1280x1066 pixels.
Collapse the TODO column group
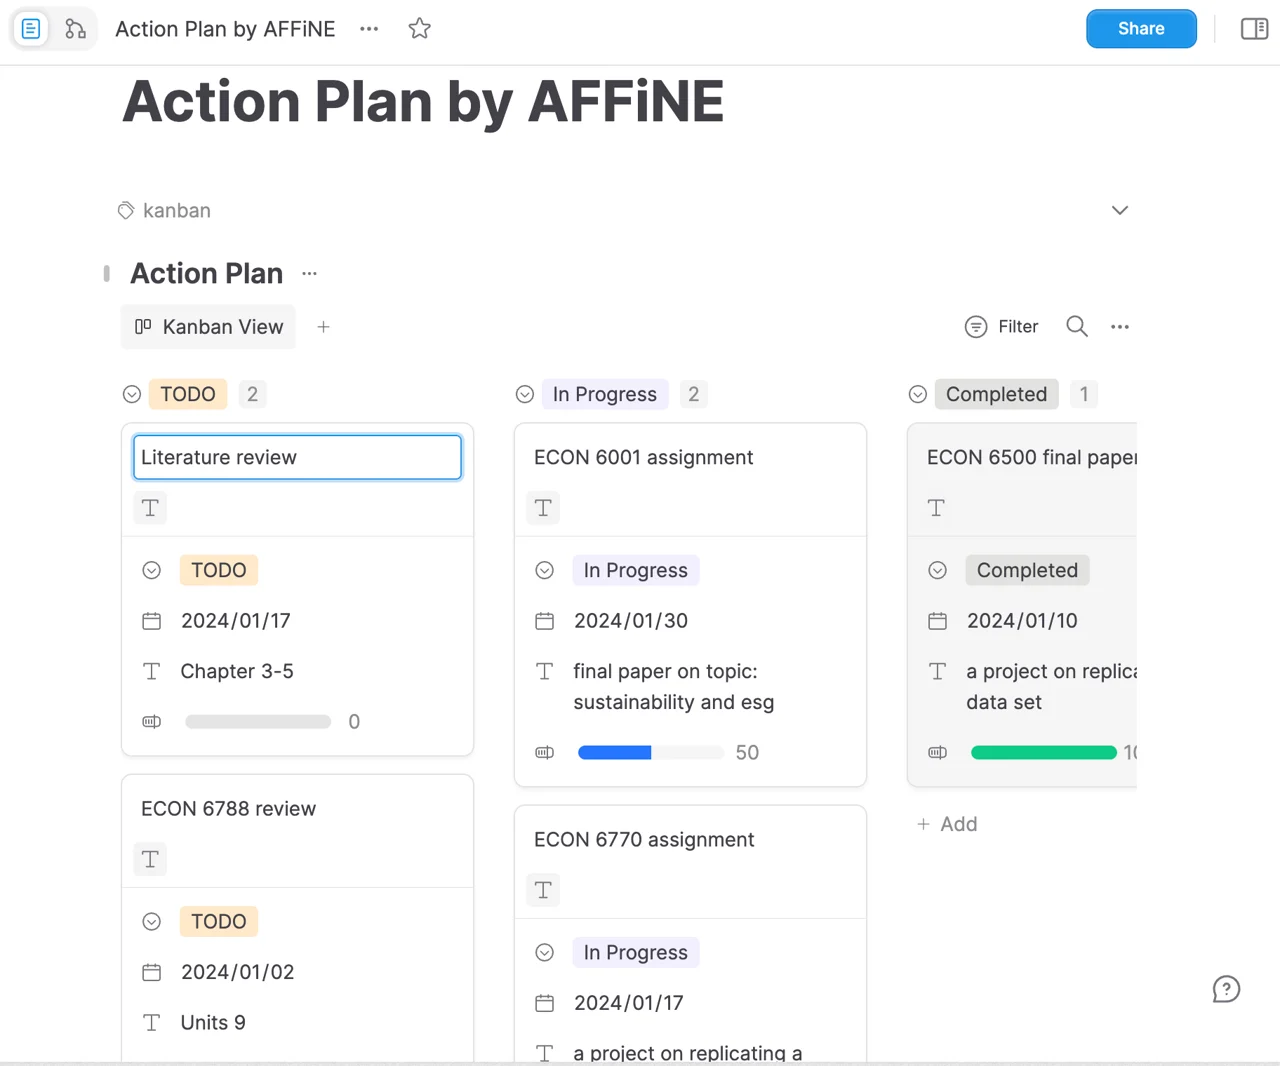click(x=132, y=395)
